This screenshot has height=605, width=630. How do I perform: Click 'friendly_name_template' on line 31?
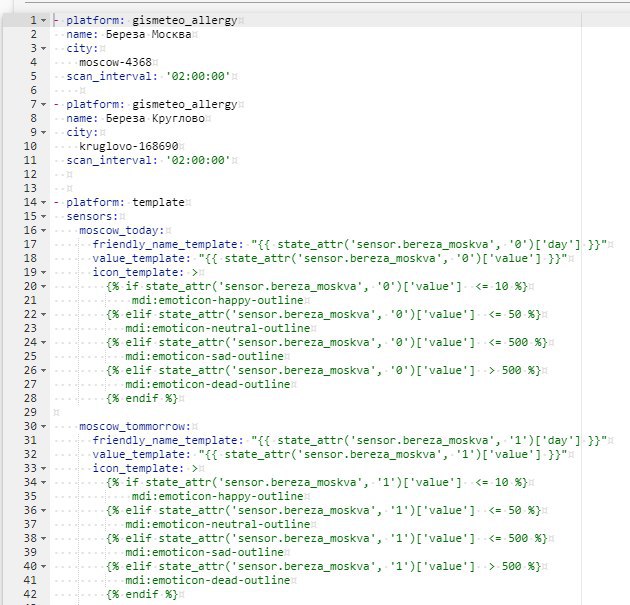(x=165, y=440)
